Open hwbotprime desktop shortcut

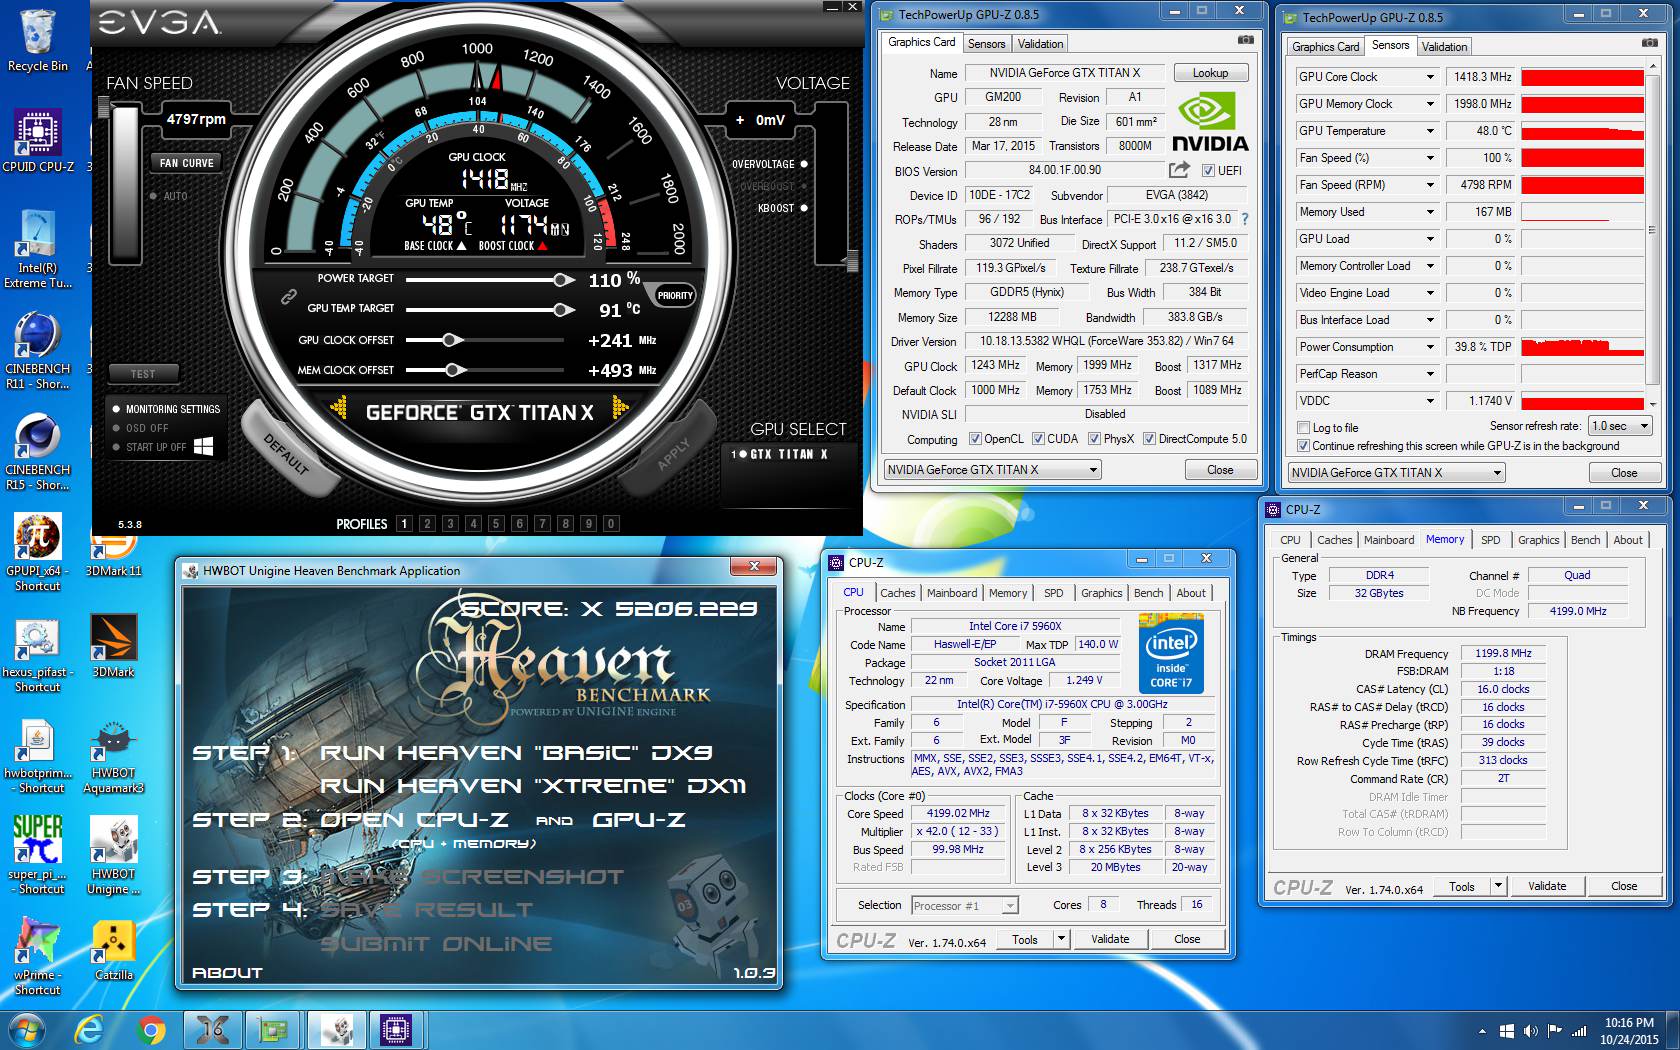(38, 754)
